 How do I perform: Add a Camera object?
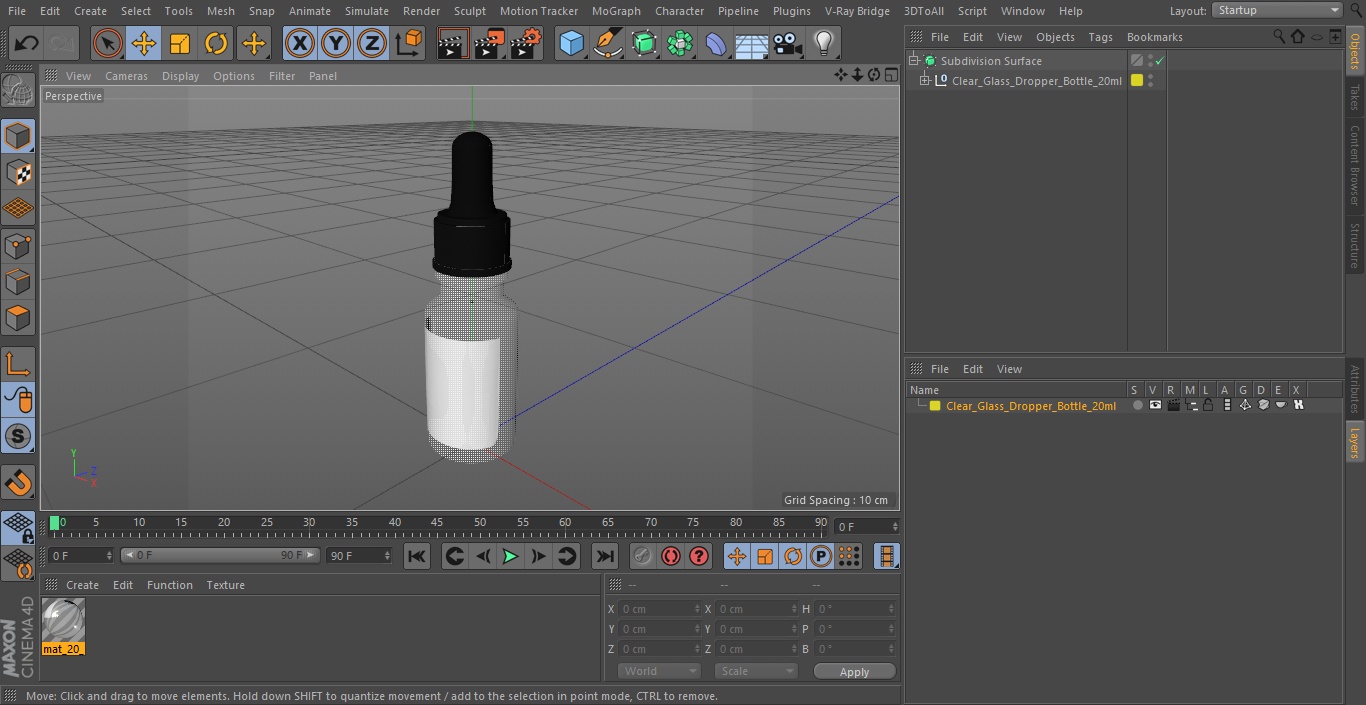[788, 43]
